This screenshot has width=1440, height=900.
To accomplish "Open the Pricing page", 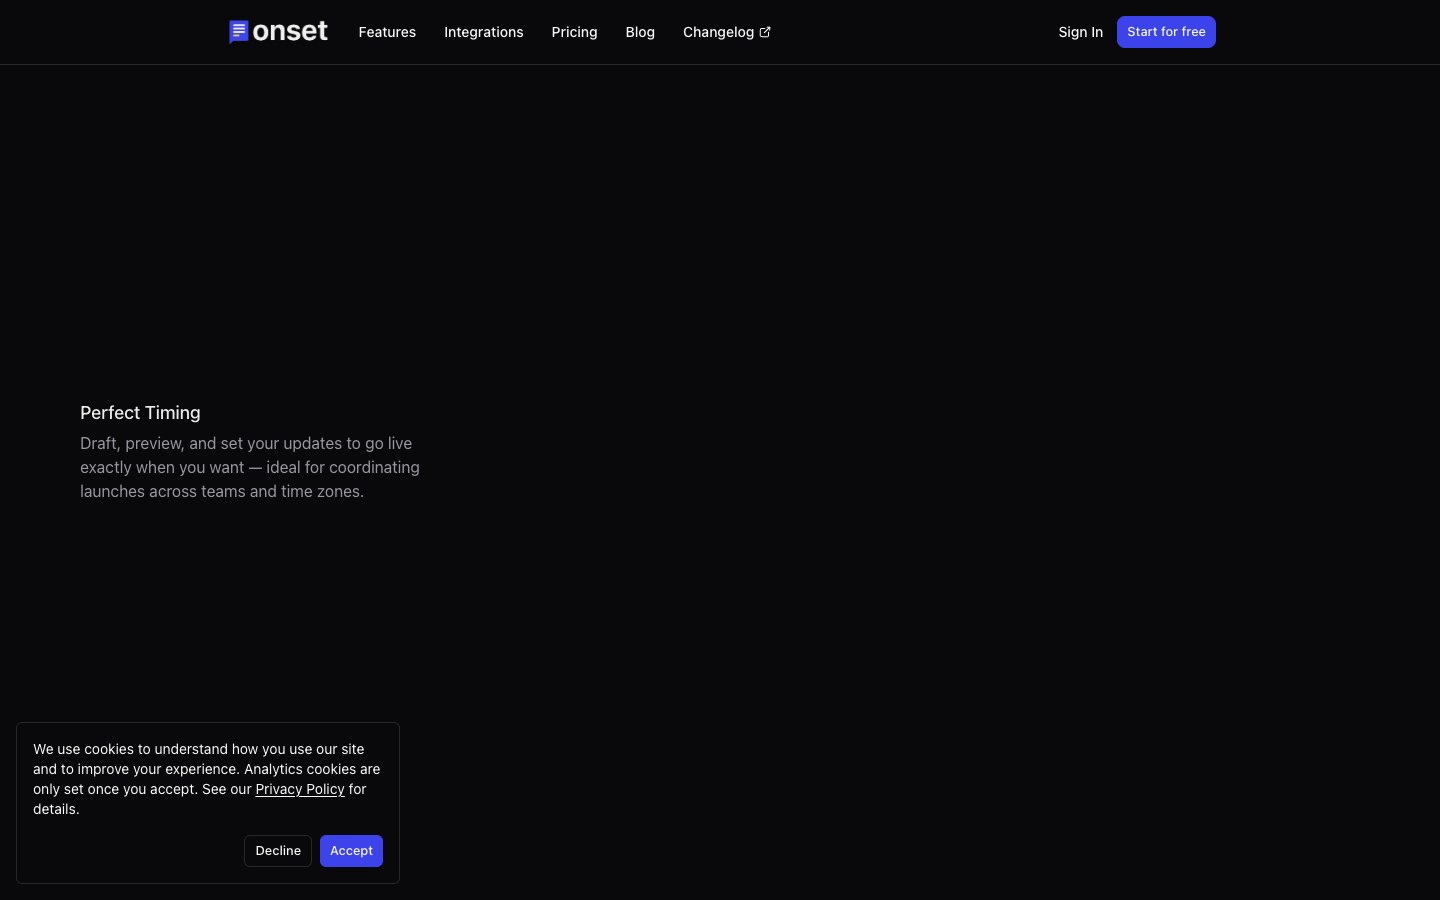I will (574, 32).
